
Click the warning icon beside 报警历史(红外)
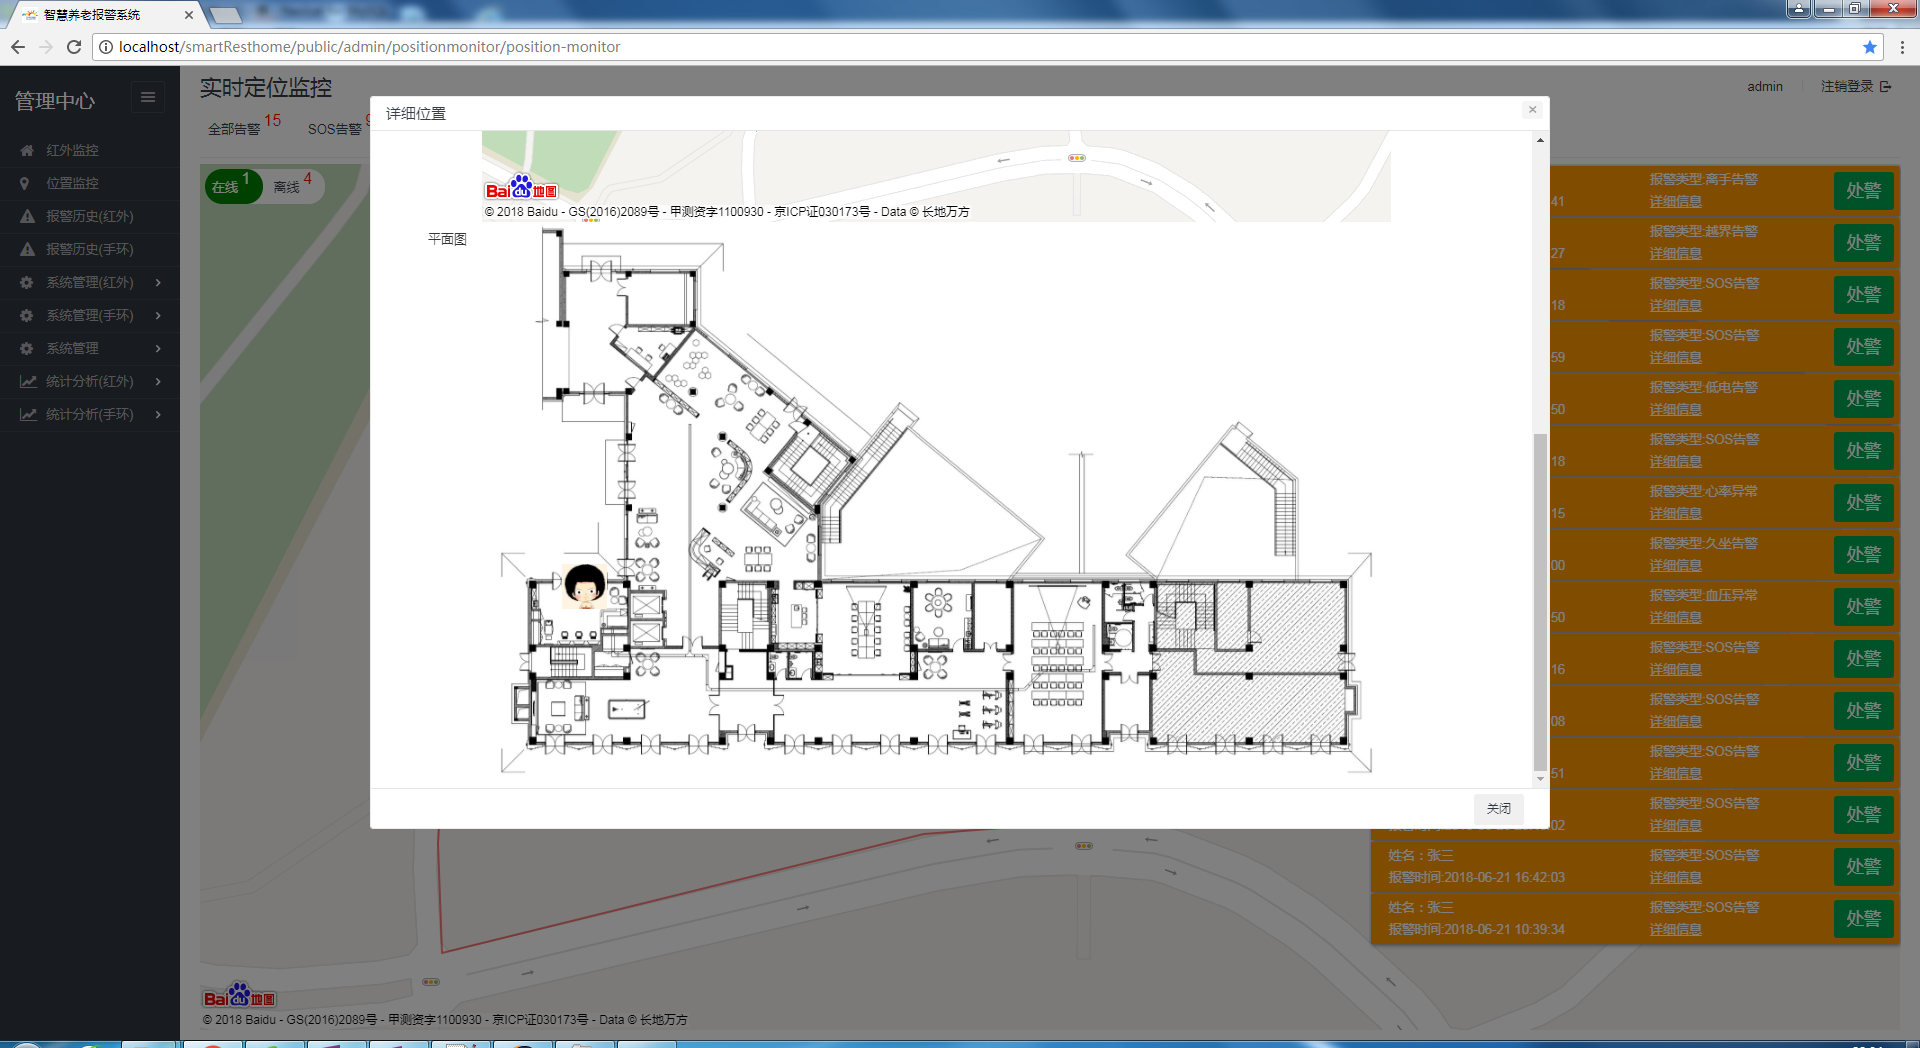coord(27,216)
